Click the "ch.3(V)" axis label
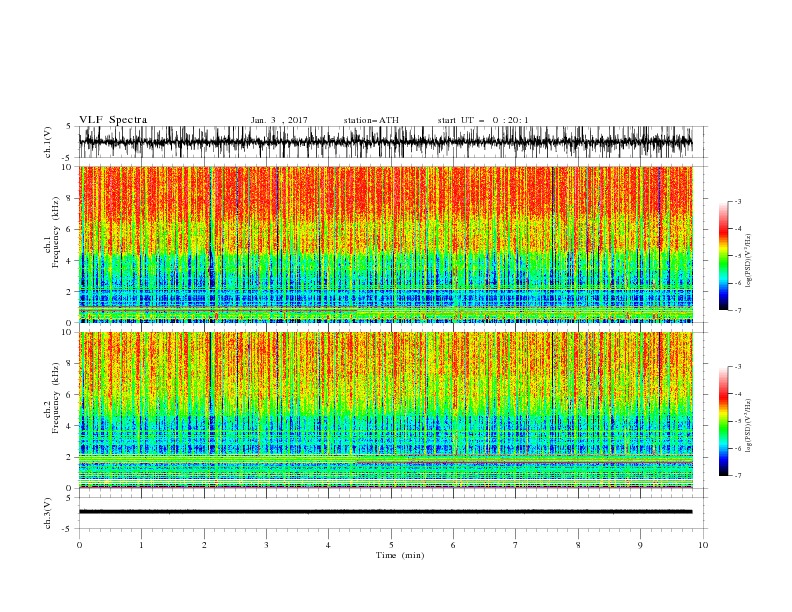 [48, 513]
